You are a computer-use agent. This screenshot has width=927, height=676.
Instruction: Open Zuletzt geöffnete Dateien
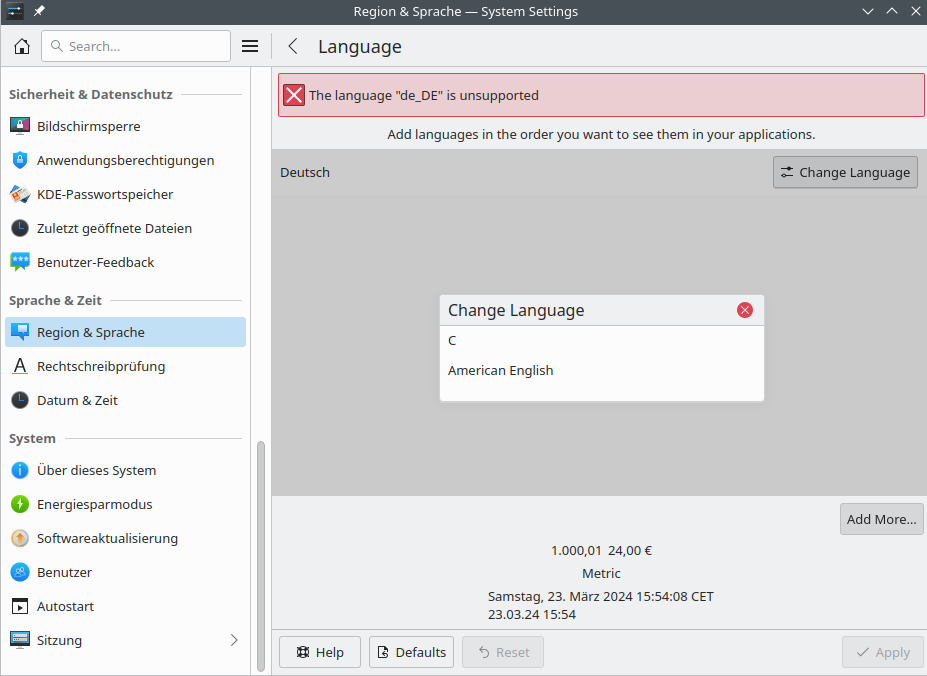(x=125, y=228)
